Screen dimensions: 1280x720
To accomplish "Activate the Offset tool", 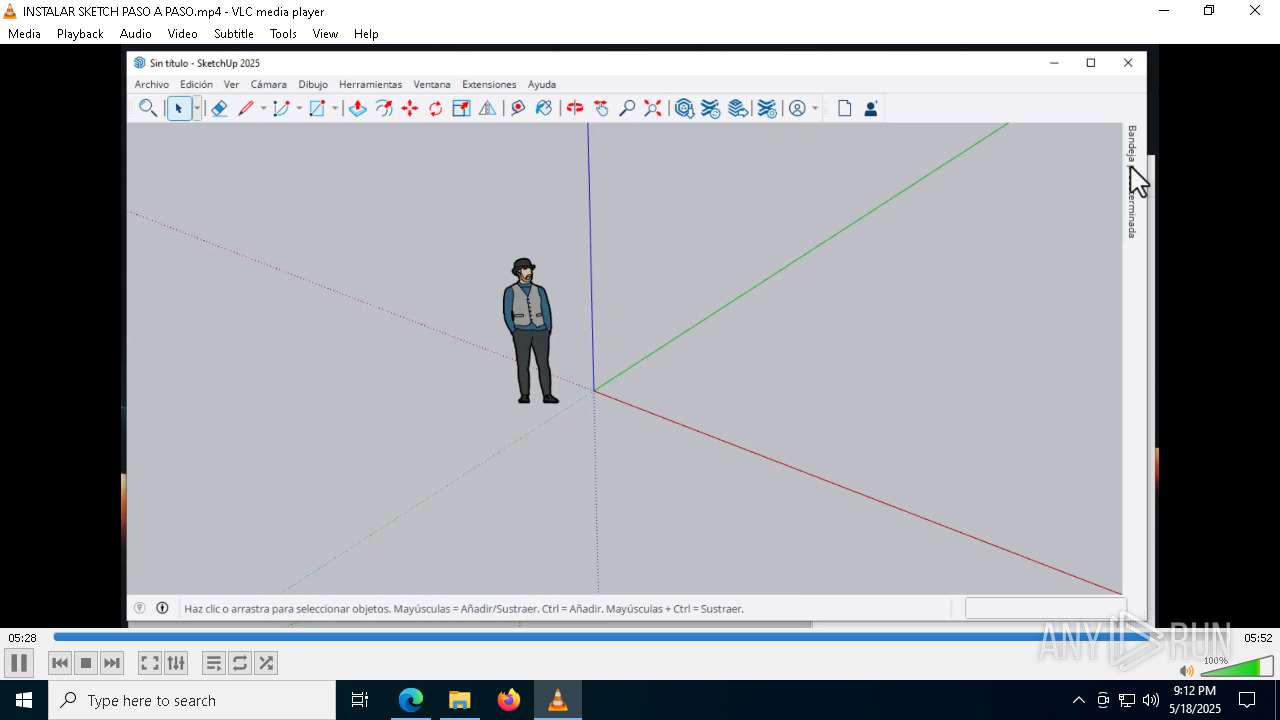I will pyautogui.click(x=384, y=108).
